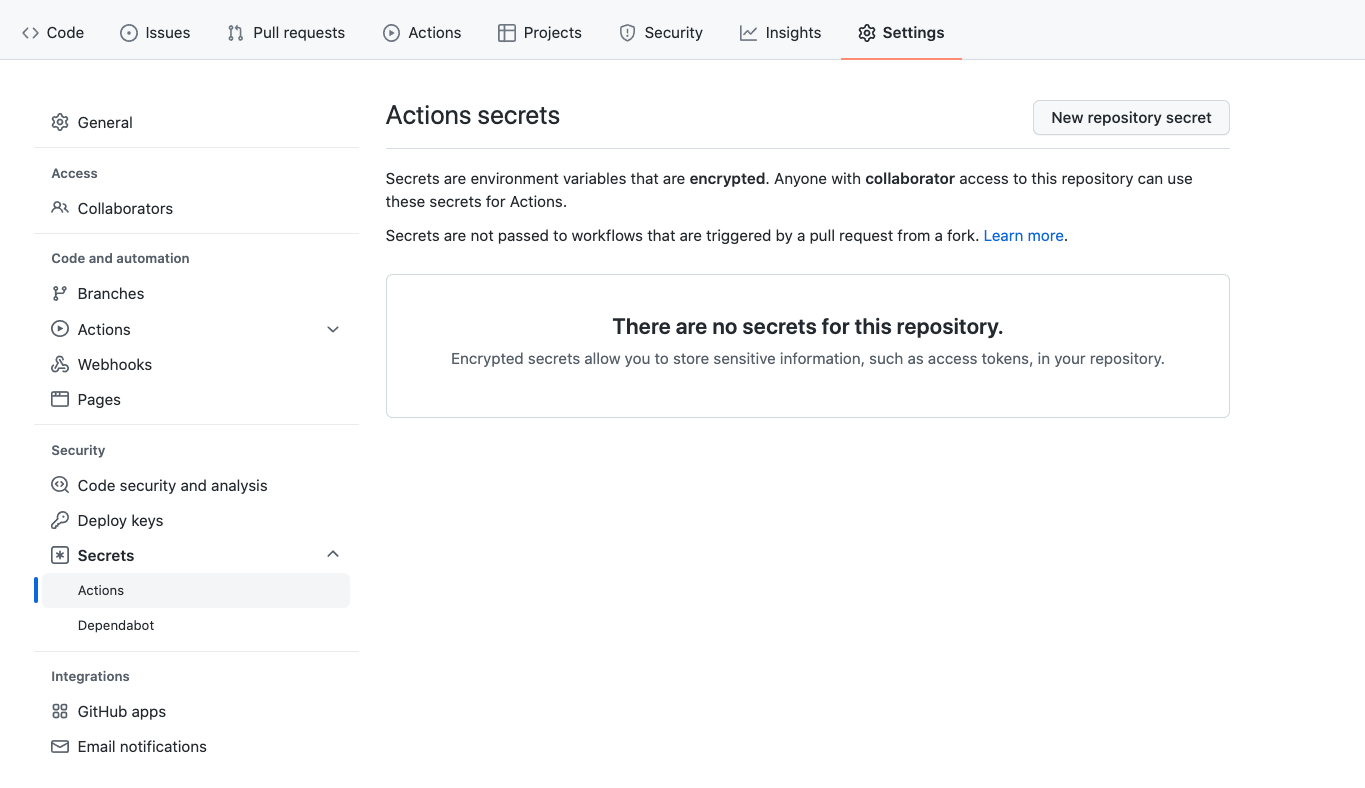Open the Pull requests tab
The height and width of the screenshot is (788, 1365).
[x=286, y=33]
